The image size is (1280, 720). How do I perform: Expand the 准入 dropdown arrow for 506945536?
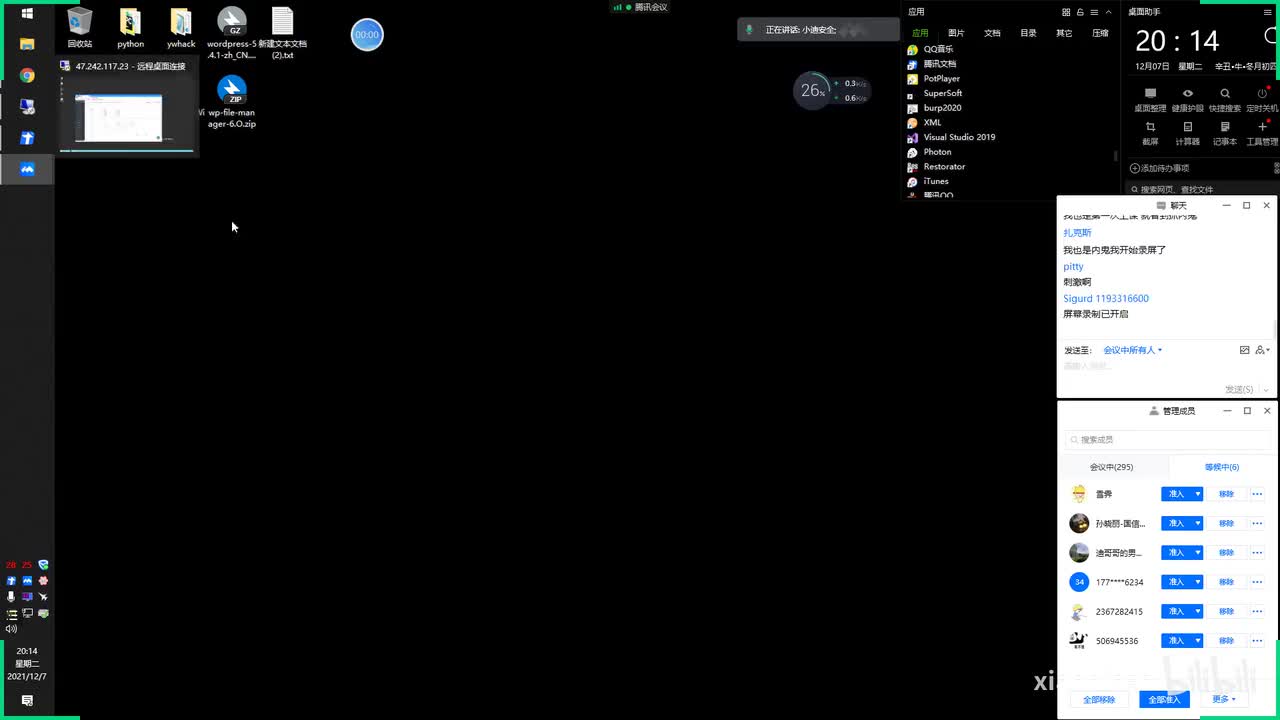tap(1198, 640)
